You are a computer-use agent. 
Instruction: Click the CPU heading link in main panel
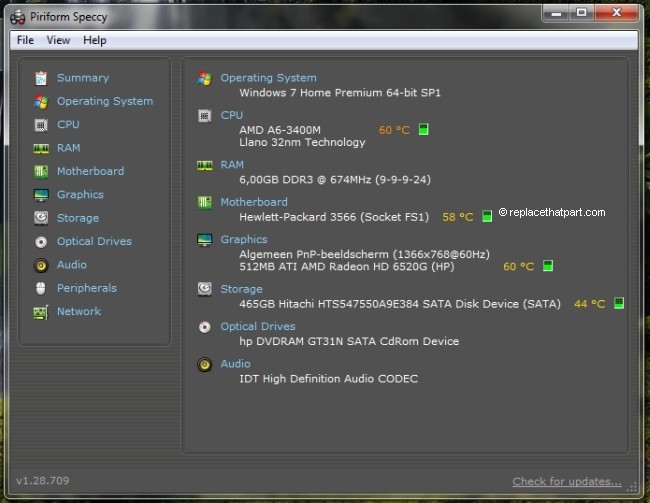[x=231, y=115]
